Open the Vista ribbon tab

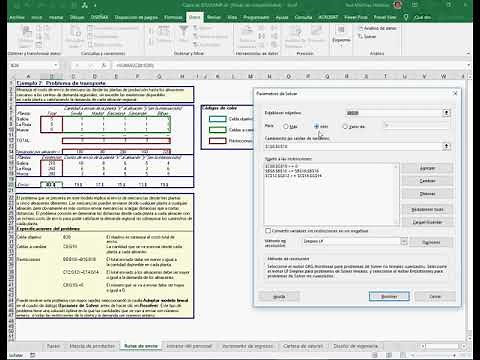[232, 17]
